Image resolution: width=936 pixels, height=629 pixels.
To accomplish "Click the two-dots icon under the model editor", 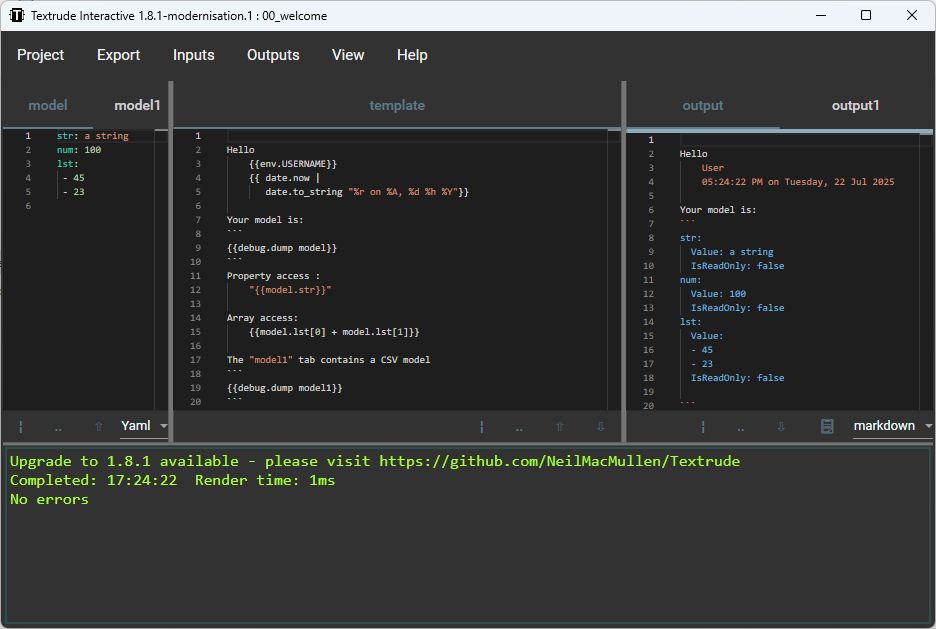I will [58, 428].
